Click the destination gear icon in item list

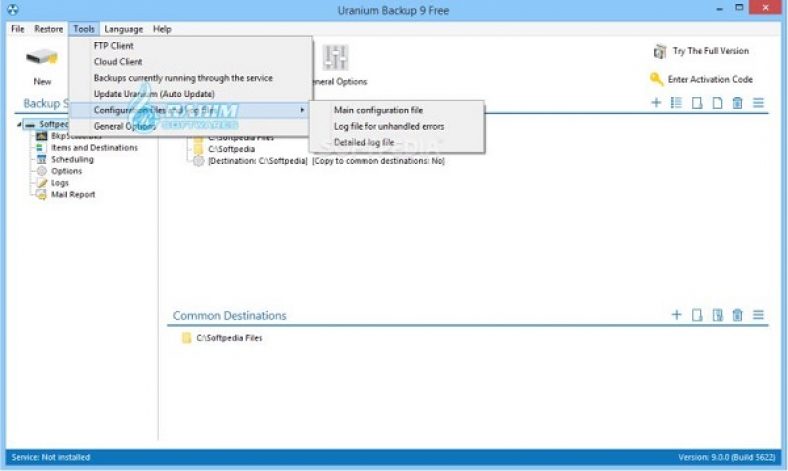point(199,161)
